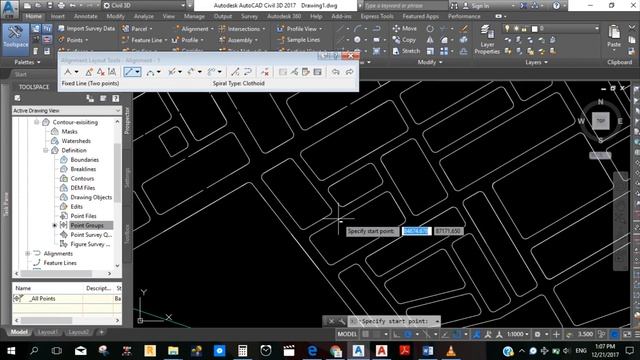The width and height of the screenshot is (640, 360).
Task: Click the Undo arrow in Alignment Layout Tools
Action: click(336, 72)
